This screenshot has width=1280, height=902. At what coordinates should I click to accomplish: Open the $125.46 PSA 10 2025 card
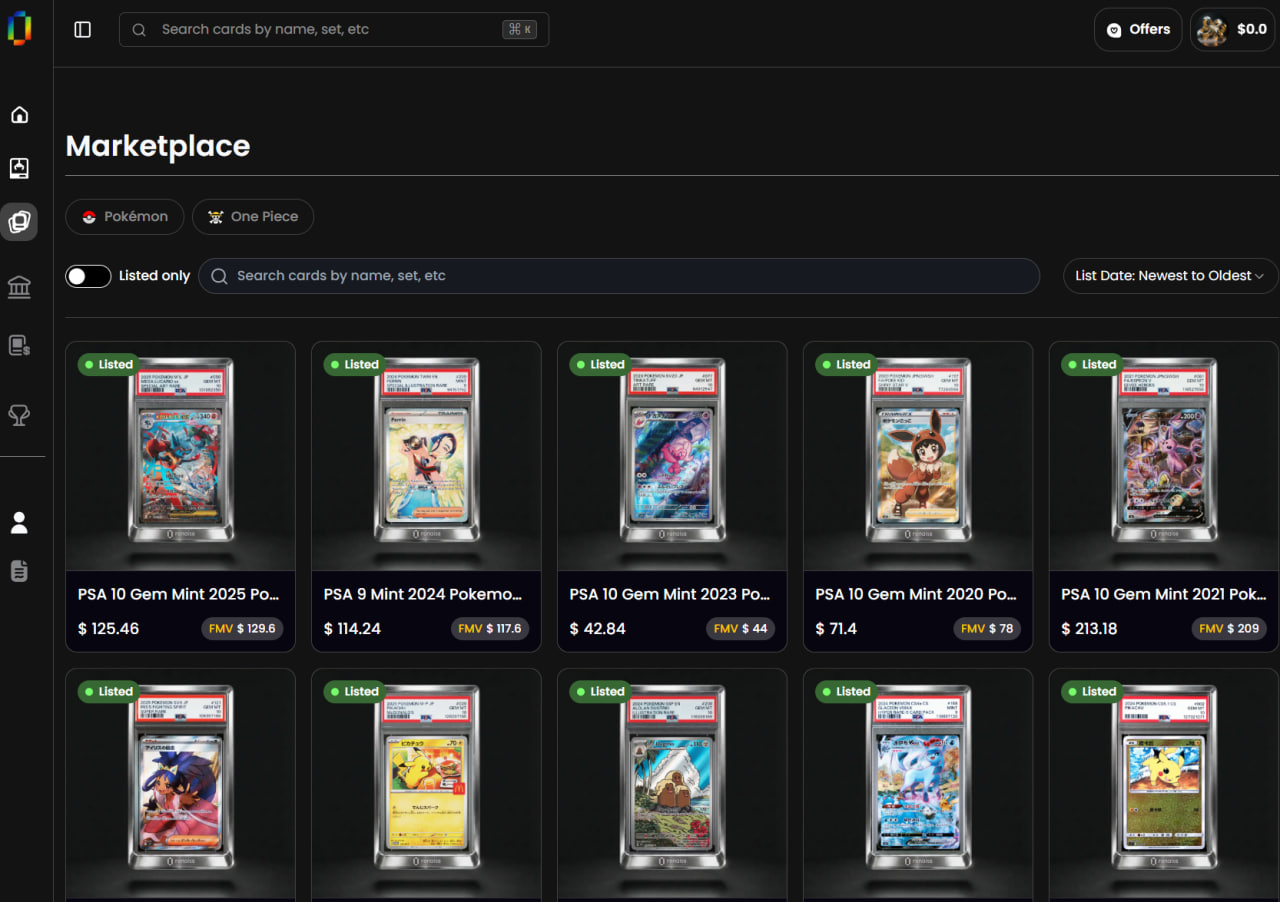pyautogui.click(x=180, y=497)
